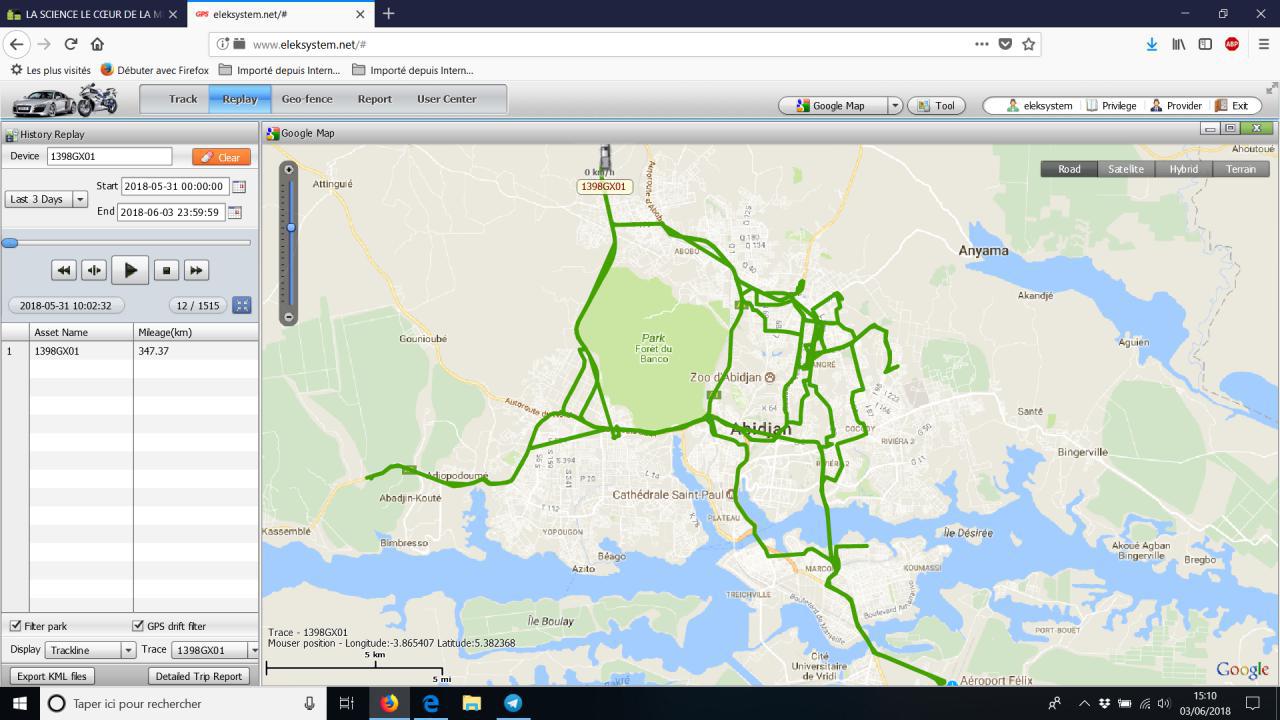Click the rewind replay button
The image size is (1280, 720).
point(63,270)
